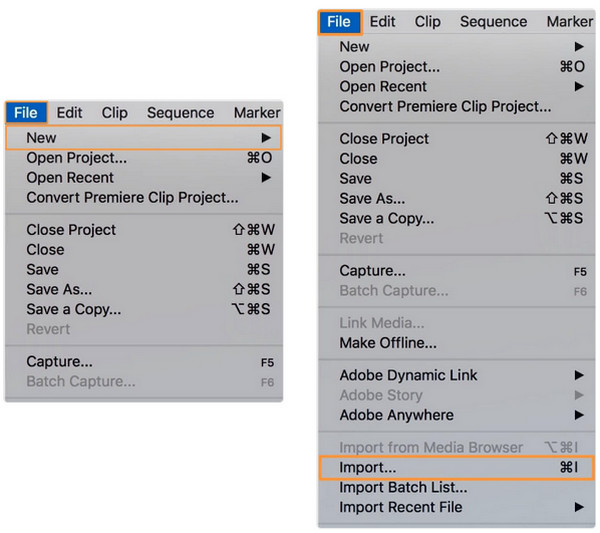Choose Save As in left File menu
This screenshot has height=533, width=600.
(144, 289)
